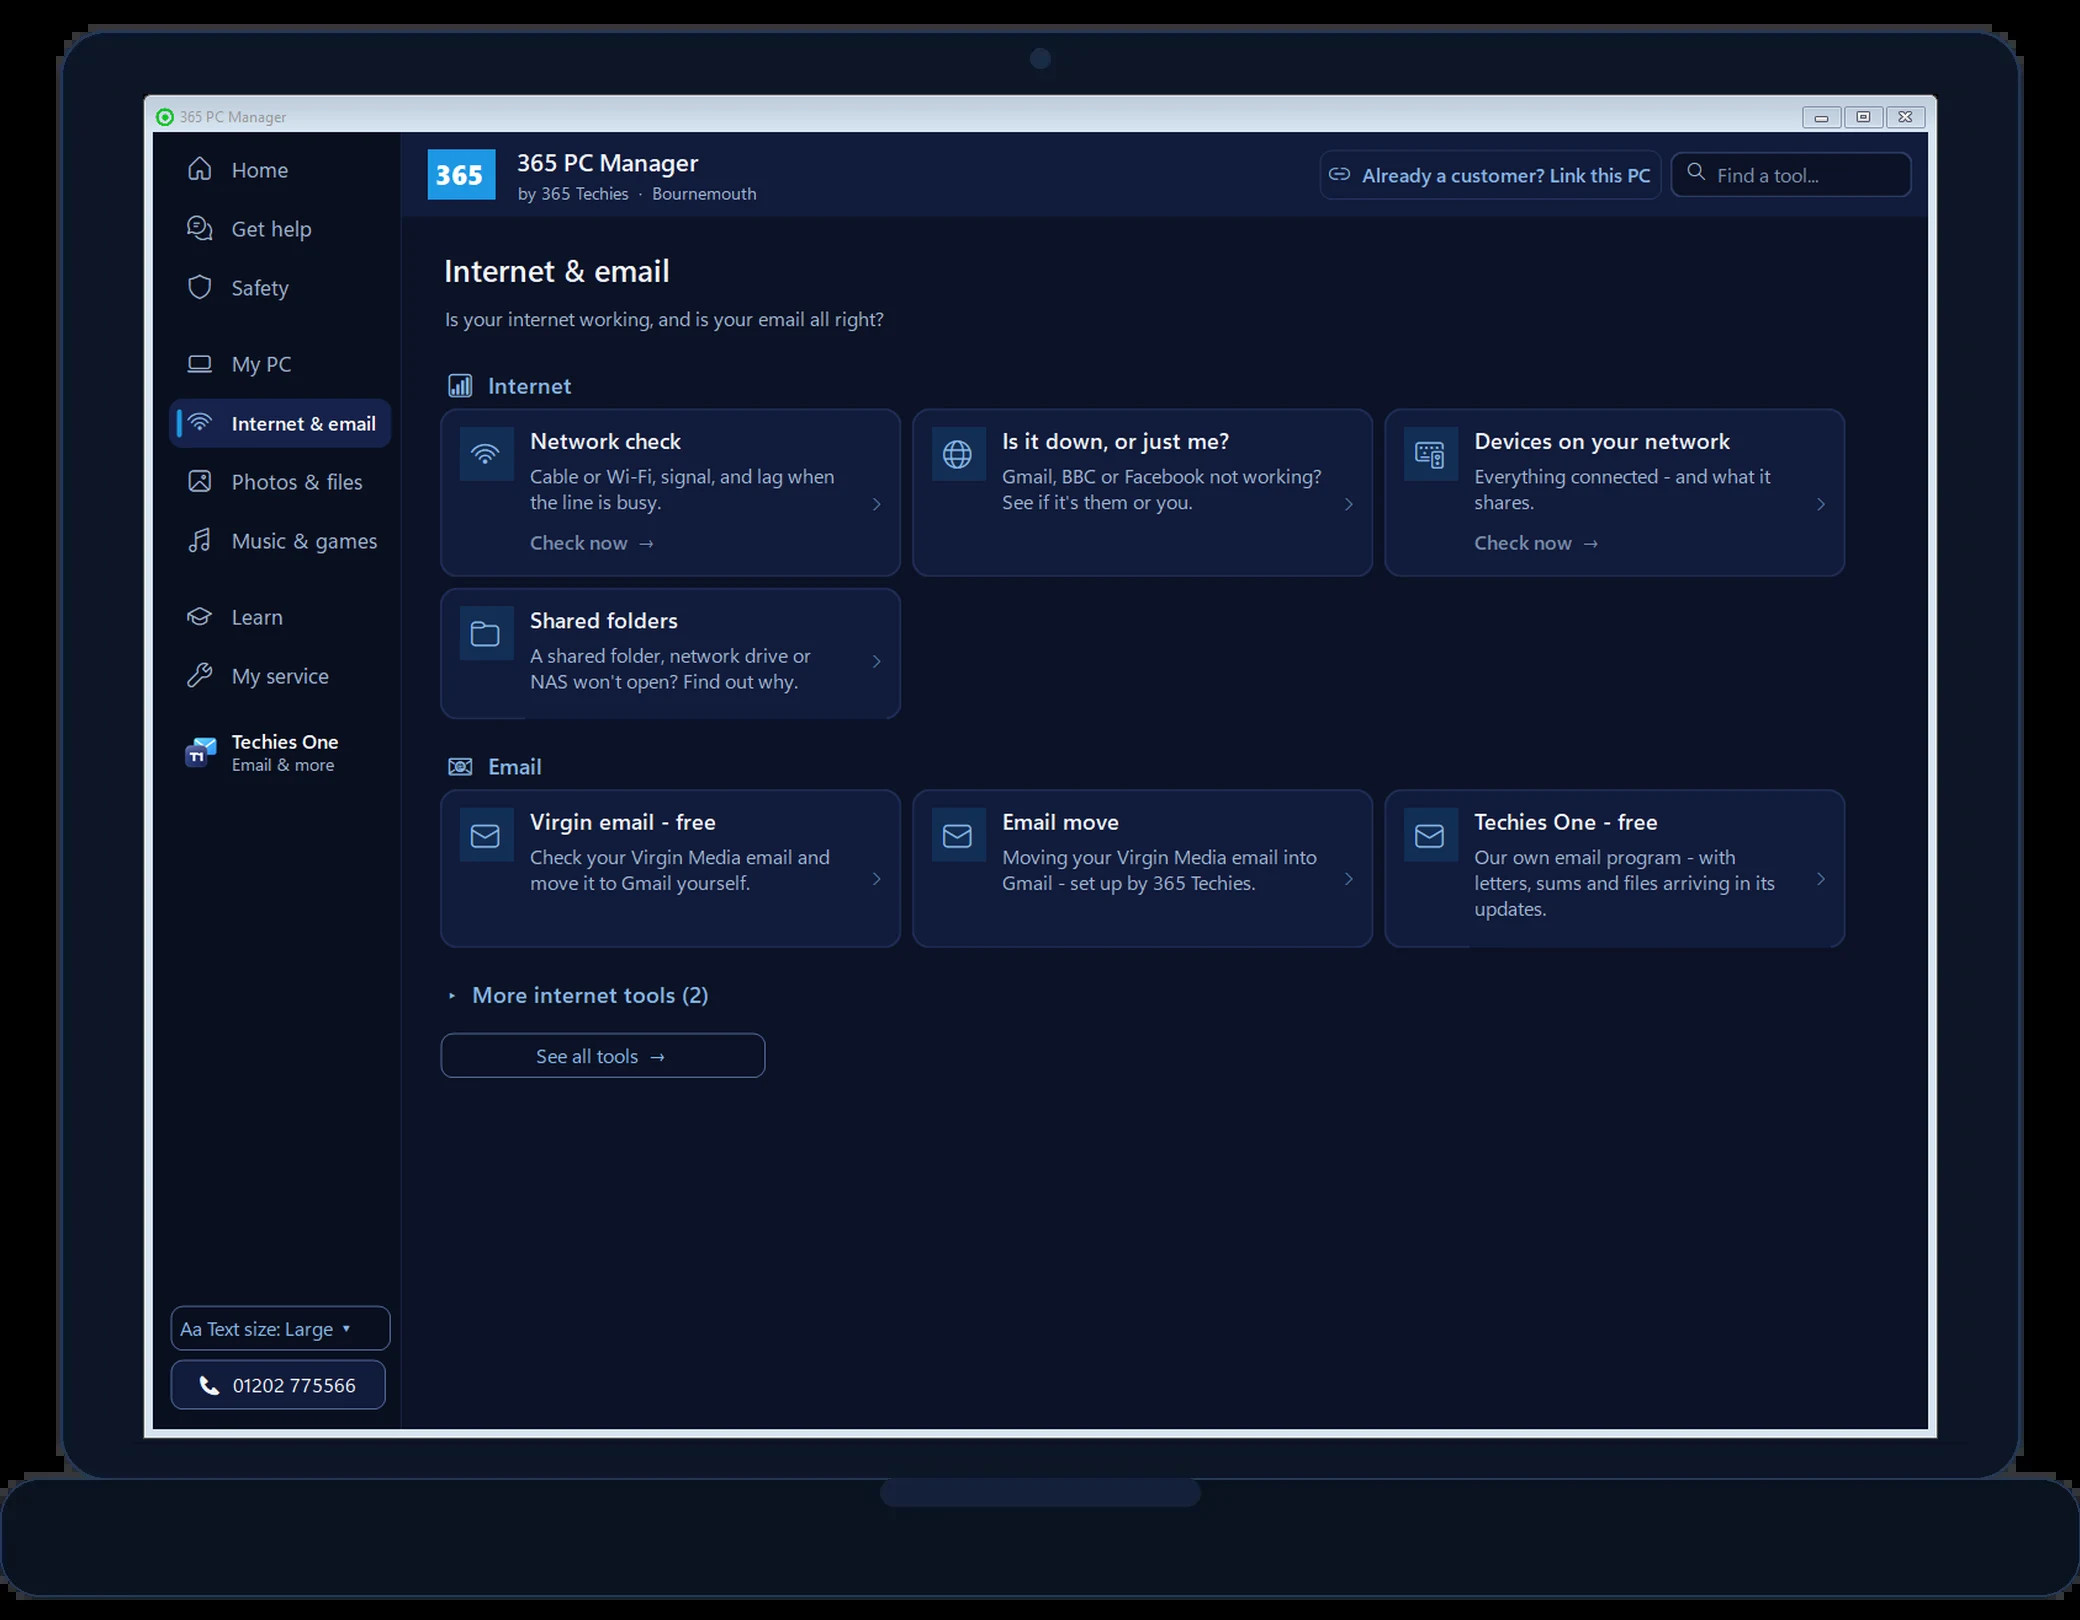This screenshot has width=2080, height=1620.
Task: Click the magnifier icon in search box
Action: point(1696,173)
